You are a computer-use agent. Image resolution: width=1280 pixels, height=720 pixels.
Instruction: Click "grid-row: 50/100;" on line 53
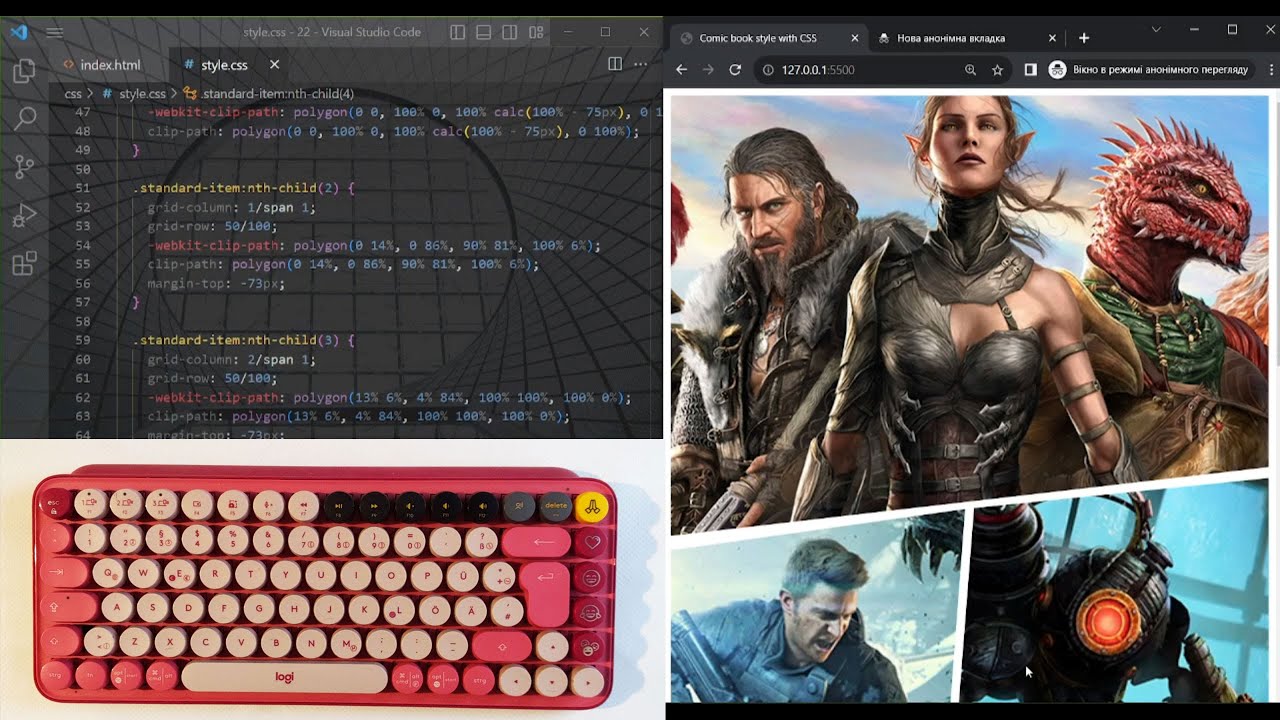pyautogui.click(x=212, y=226)
